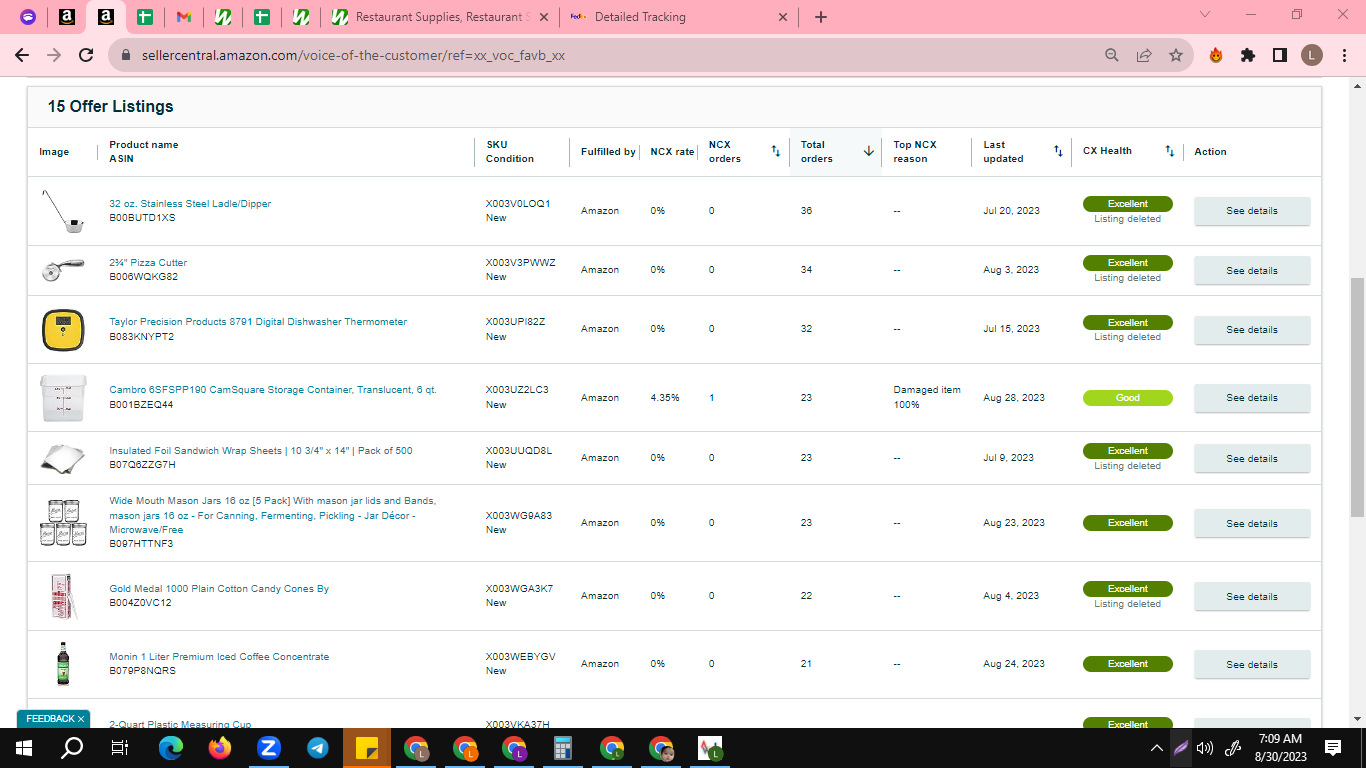1366x768 pixels.
Task: Open the zoom magnifier in address bar
Action: pyautogui.click(x=1112, y=55)
